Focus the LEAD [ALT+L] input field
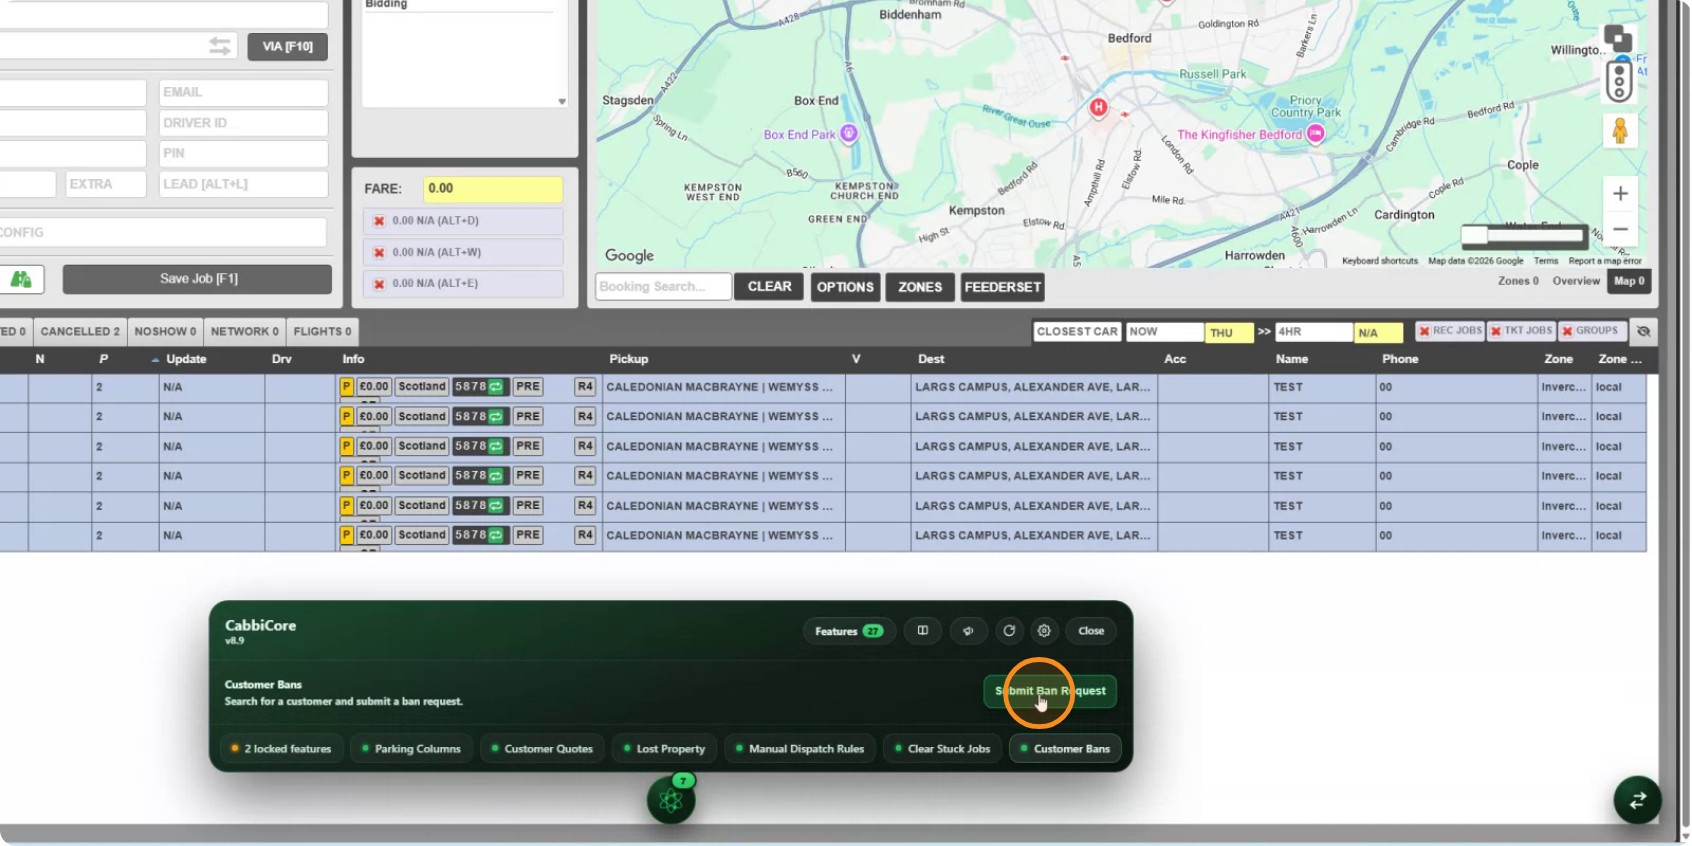 click(243, 184)
